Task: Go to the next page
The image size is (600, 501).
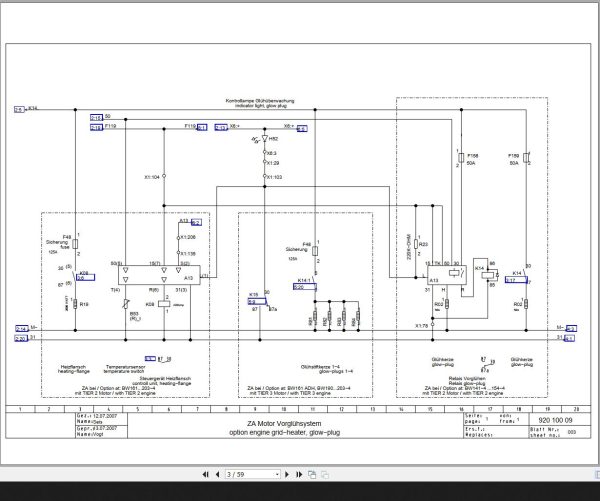Action: pos(287,474)
